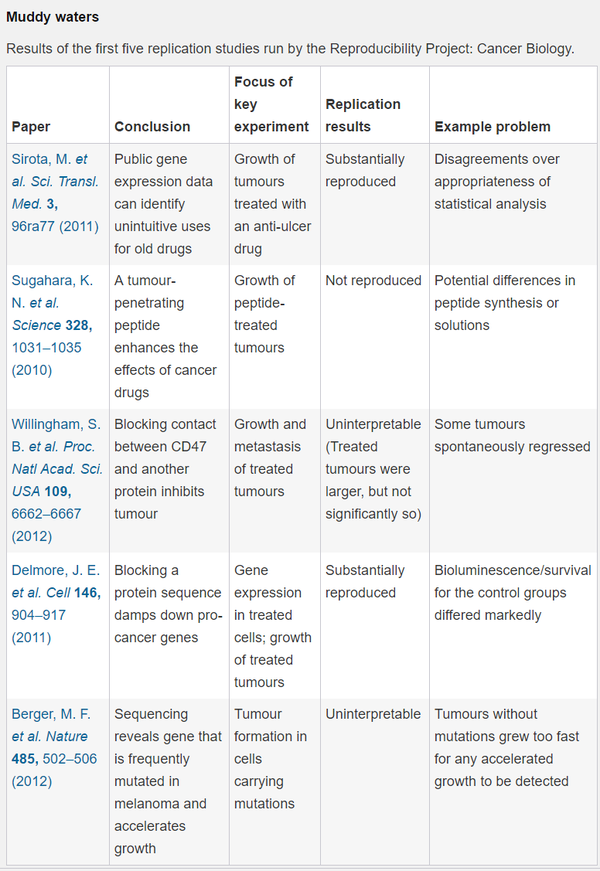Click the Replication results column header

363,115
